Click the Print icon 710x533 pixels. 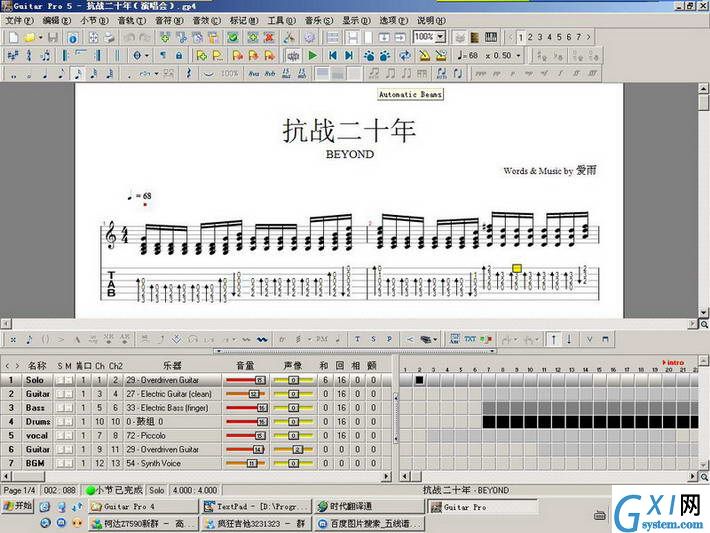click(x=109, y=38)
